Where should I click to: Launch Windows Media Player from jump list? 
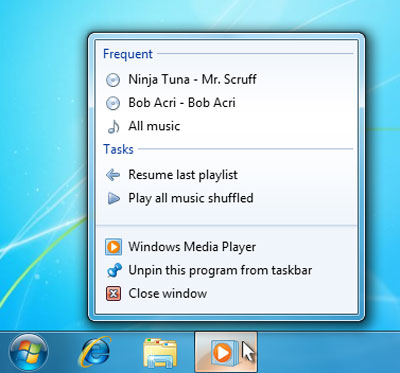pyautogui.click(x=226, y=247)
